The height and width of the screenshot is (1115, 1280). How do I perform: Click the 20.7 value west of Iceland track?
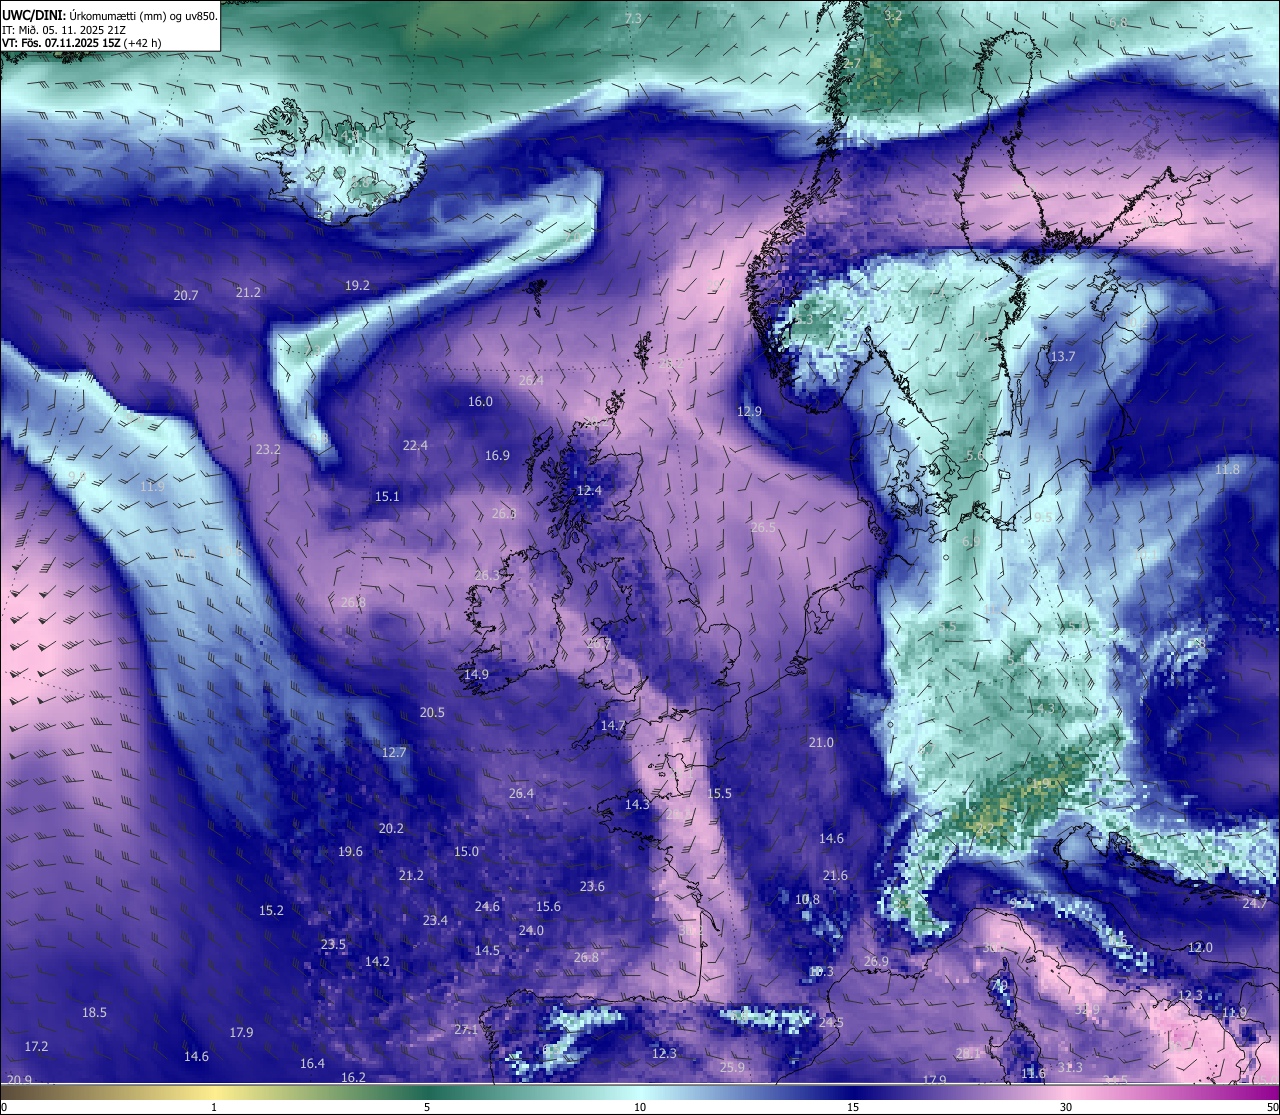pyautogui.click(x=186, y=295)
